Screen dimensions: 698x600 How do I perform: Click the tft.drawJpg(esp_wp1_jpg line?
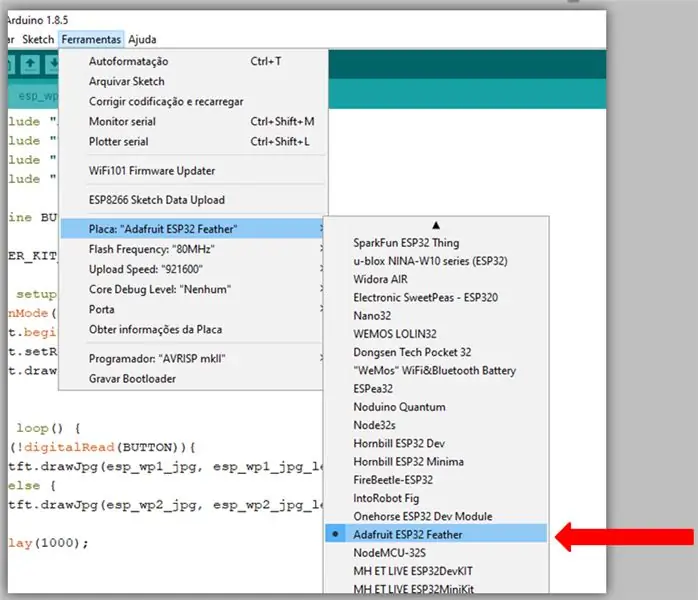click(x=165, y=467)
